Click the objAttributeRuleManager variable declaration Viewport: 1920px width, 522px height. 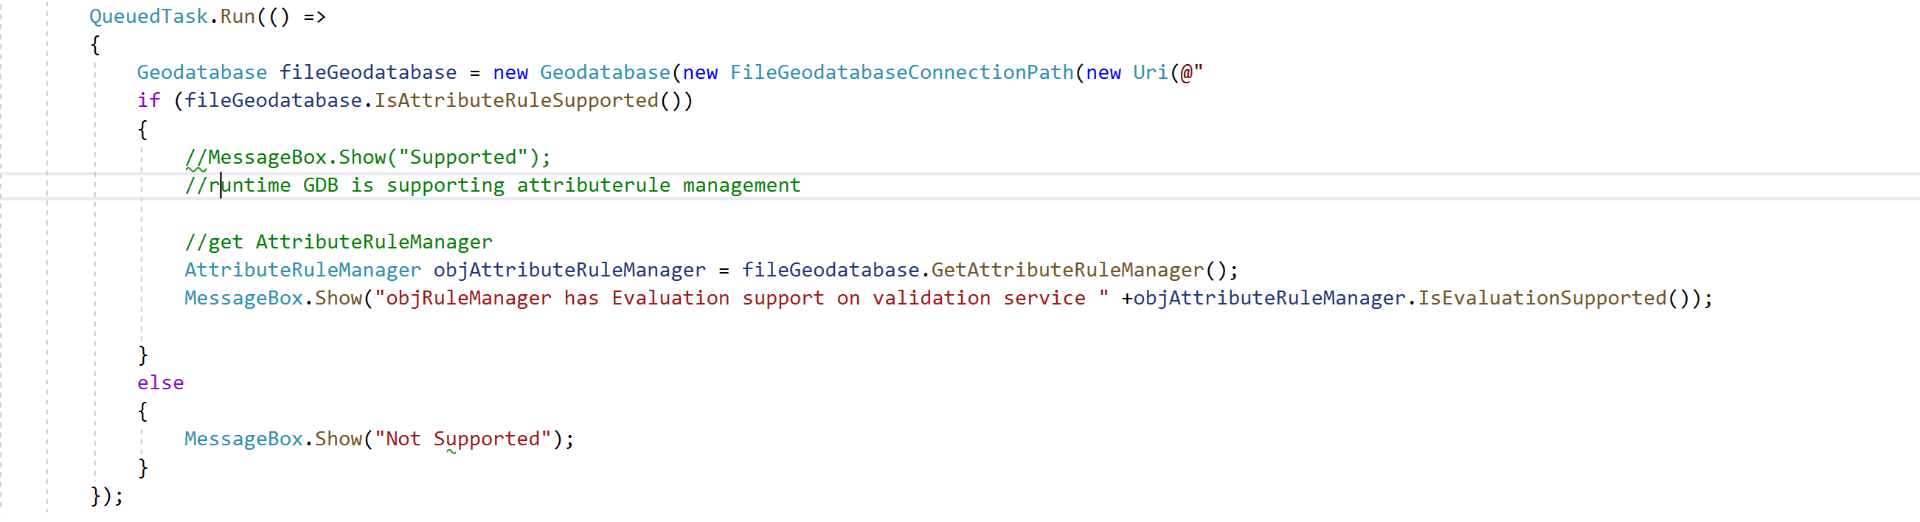[x=569, y=270]
